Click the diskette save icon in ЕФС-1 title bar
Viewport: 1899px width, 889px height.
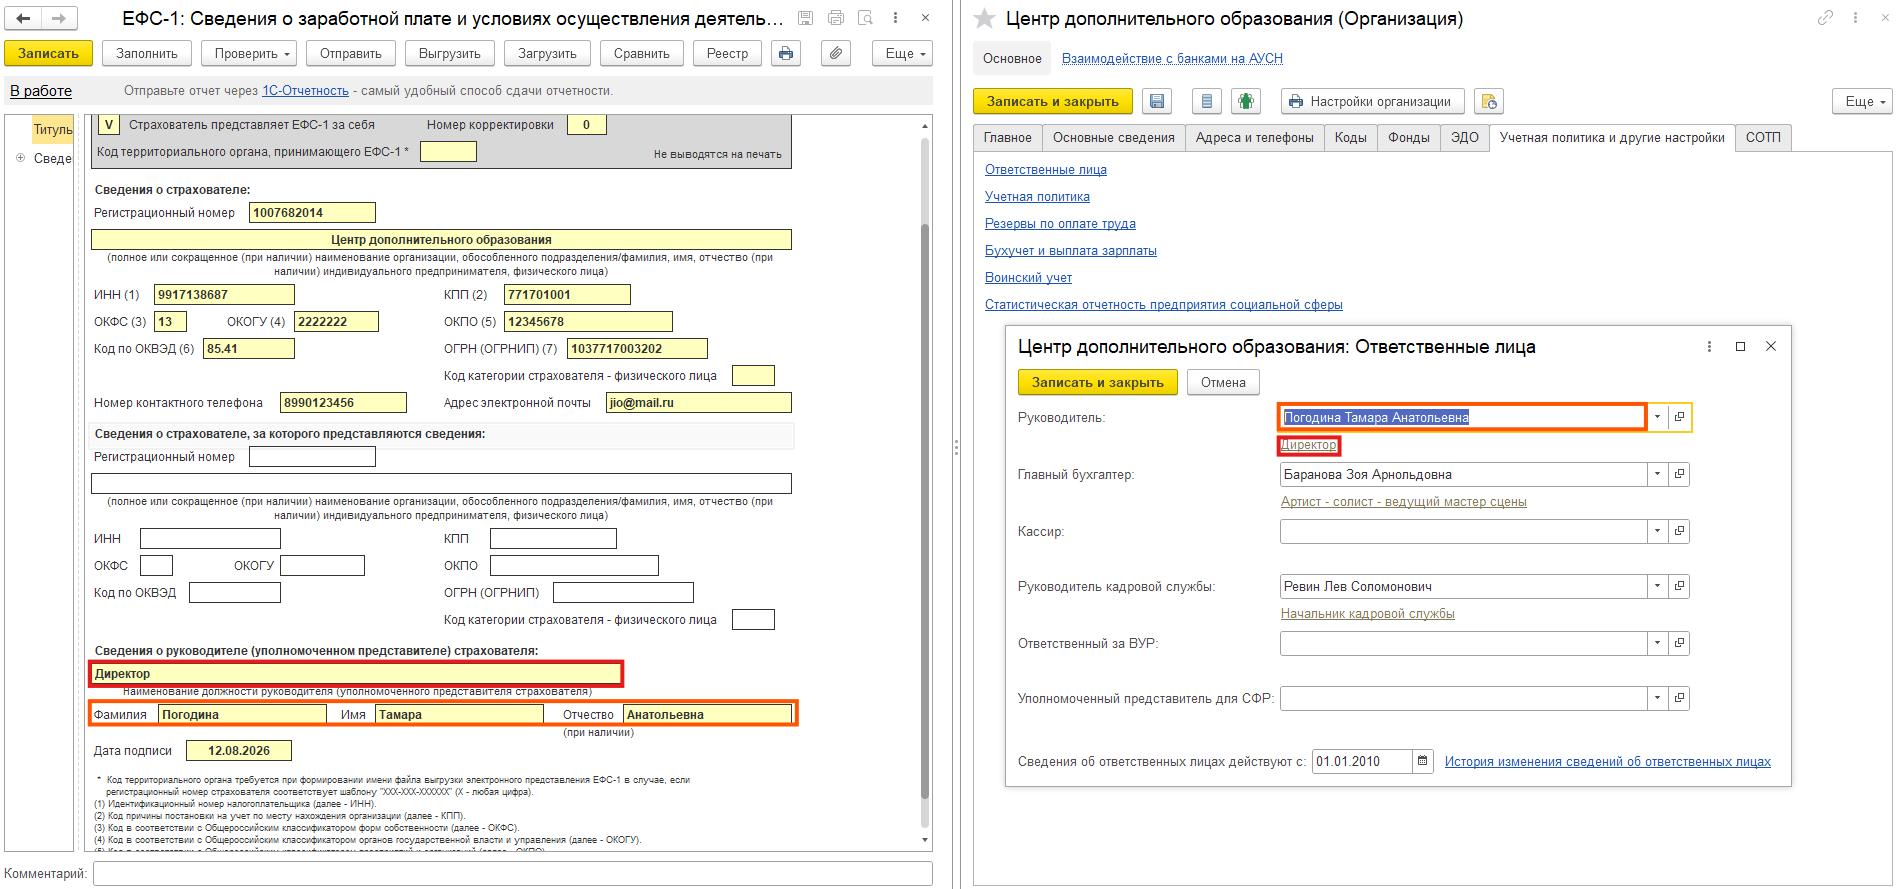tap(805, 18)
